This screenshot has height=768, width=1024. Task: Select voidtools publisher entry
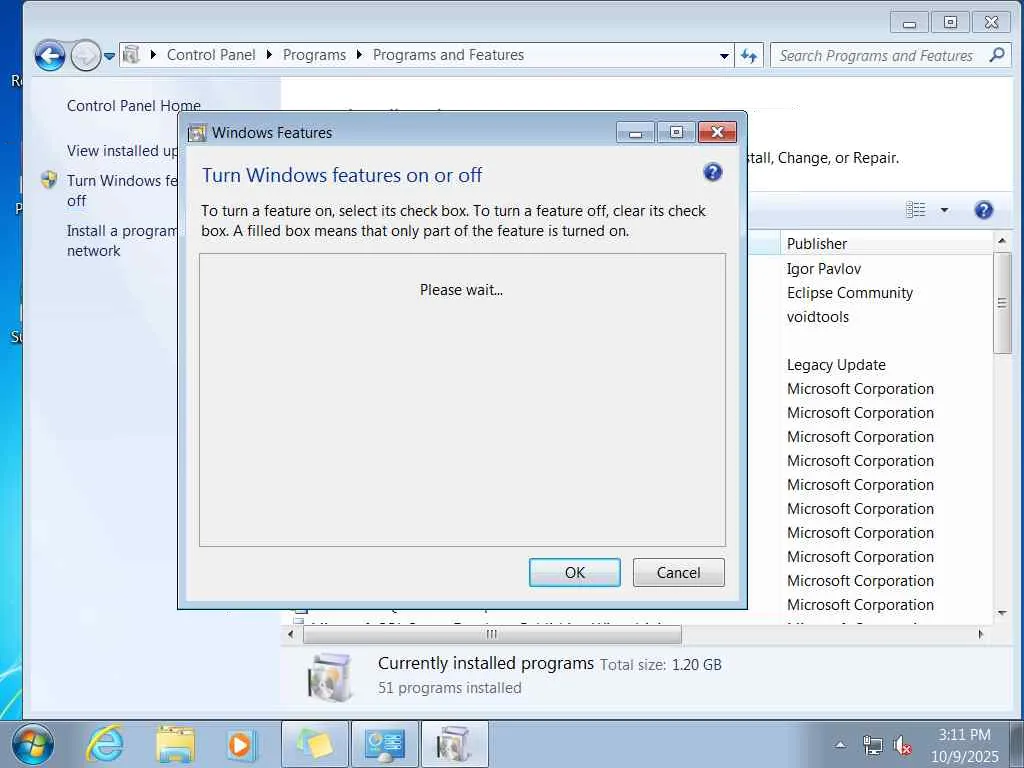[818, 317]
